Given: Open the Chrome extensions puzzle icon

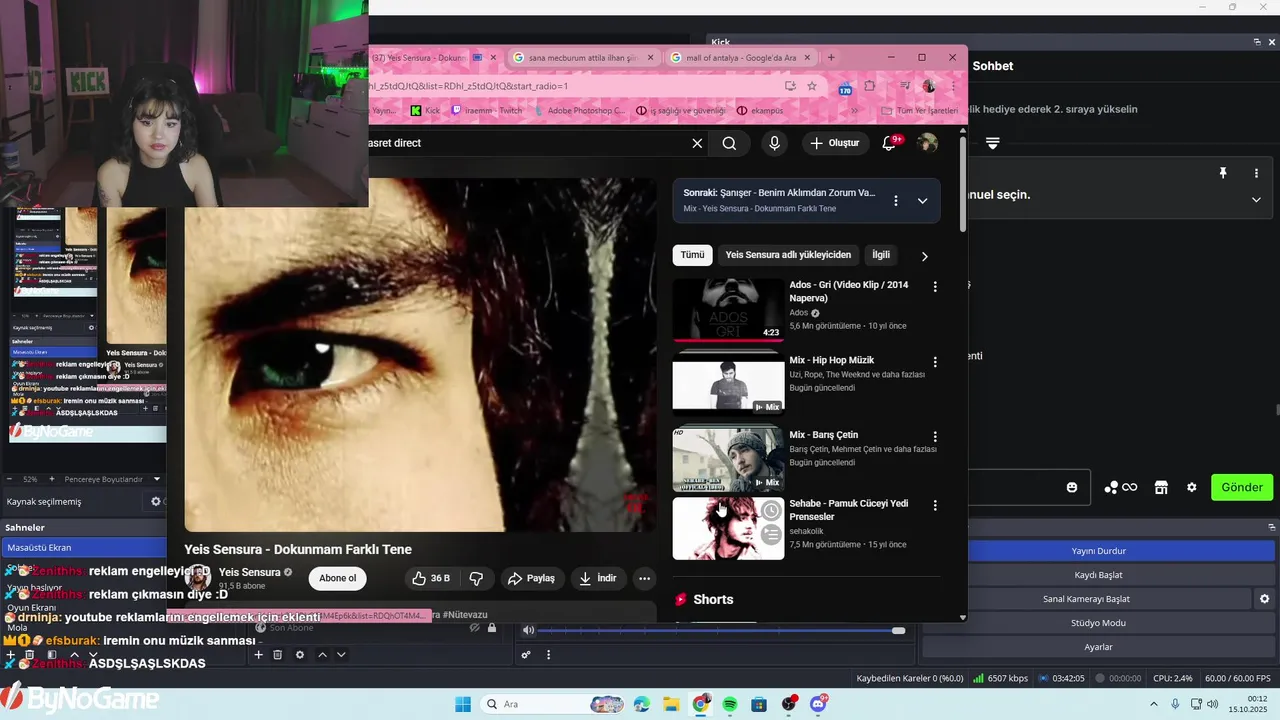Looking at the screenshot, I should [870, 86].
